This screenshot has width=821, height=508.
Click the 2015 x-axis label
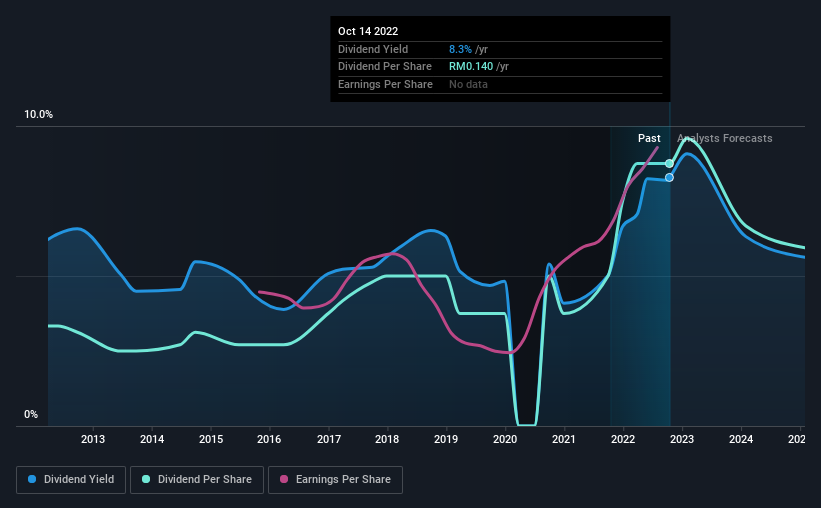point(211,439)
